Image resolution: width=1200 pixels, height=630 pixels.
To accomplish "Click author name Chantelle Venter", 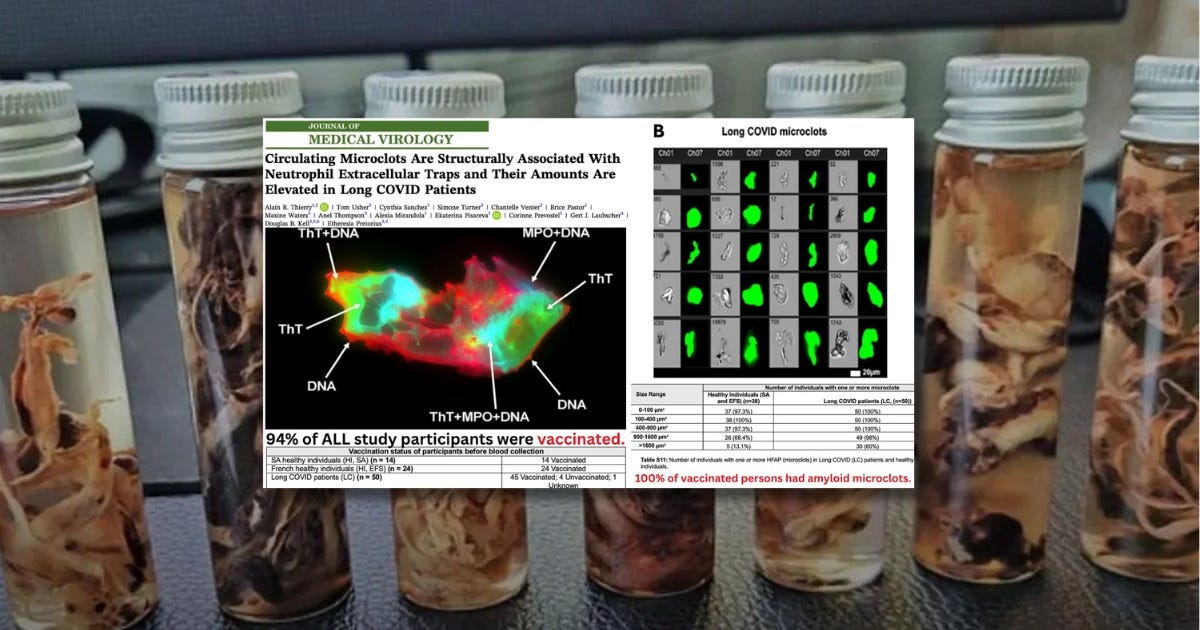I will pyautogui.click(x=517, y=207).
